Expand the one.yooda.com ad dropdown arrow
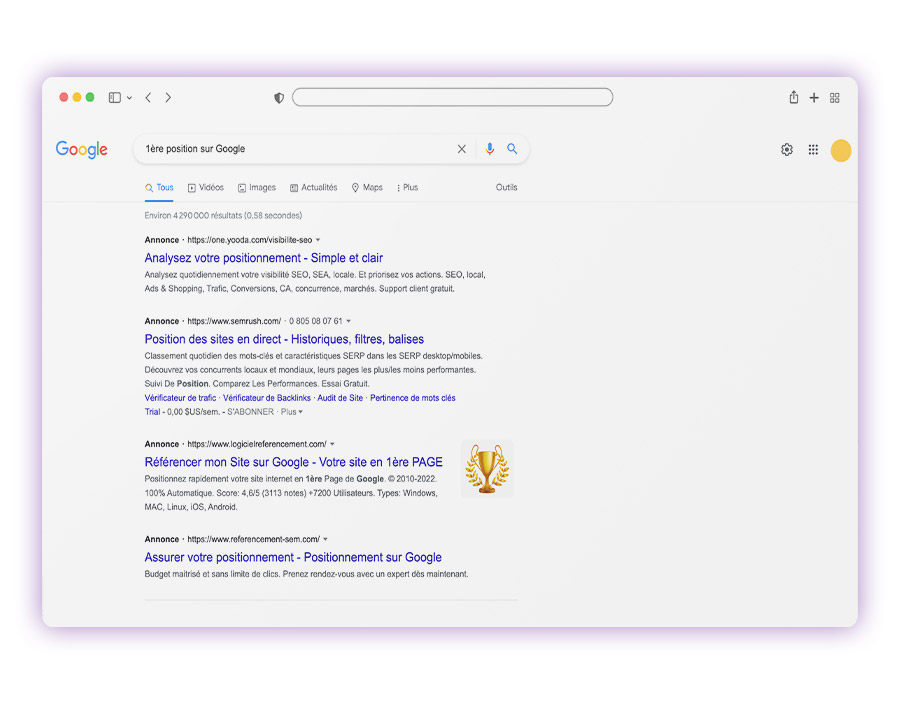Screen dimensions: 900x705 tap(318, 240)
